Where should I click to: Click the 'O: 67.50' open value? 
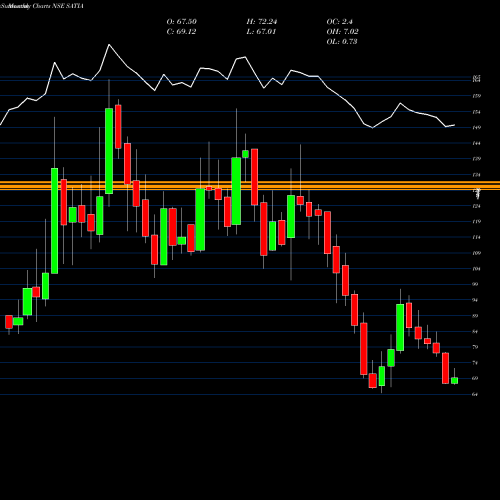[x=181, y=22]
